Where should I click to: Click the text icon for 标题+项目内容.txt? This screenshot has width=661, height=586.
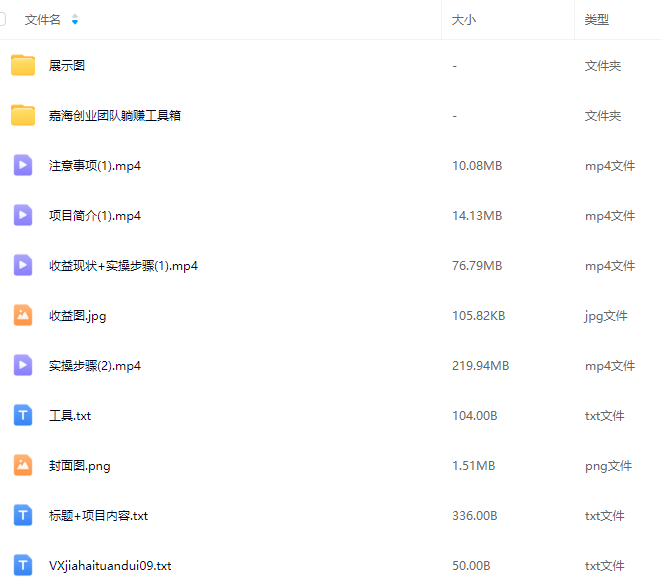[23, 516]
